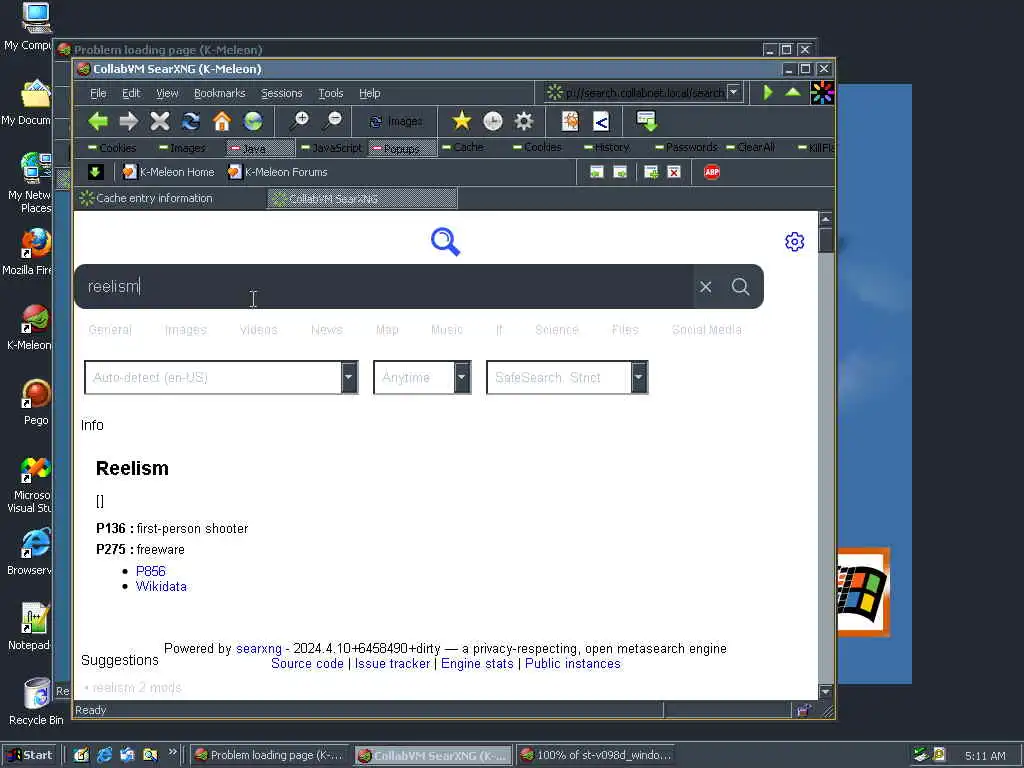Click the History privacy bar item
This screenshot has height=768, width=1024.
(x=607, y=148)
